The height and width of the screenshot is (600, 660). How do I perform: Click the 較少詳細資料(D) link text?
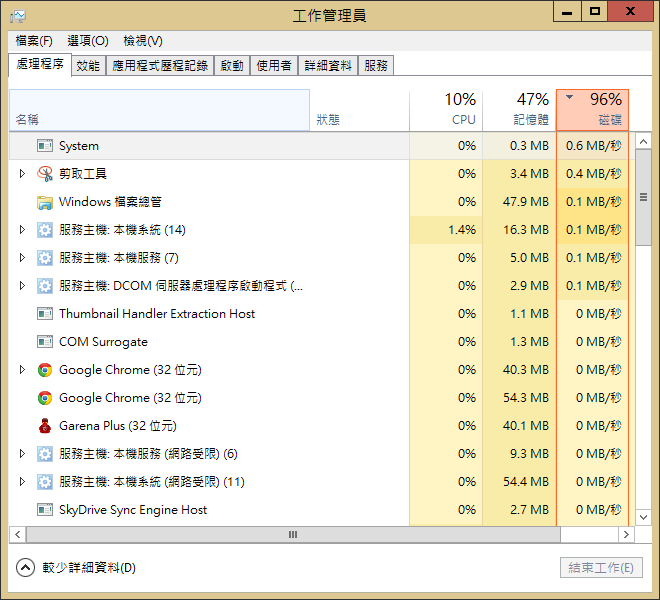tap(89, 568)
